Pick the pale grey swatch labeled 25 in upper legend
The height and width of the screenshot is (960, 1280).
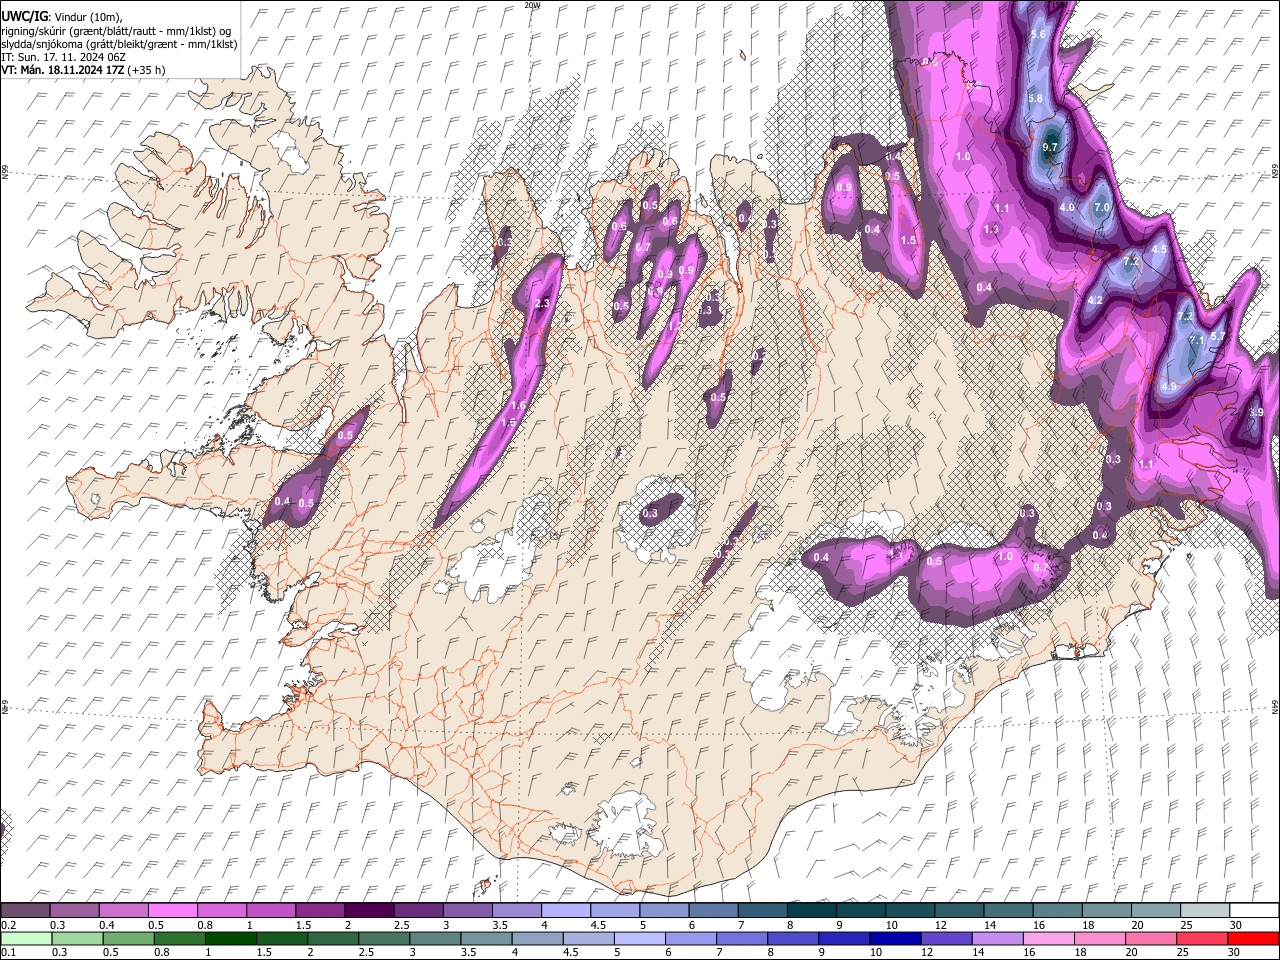tap(1205, 911)
